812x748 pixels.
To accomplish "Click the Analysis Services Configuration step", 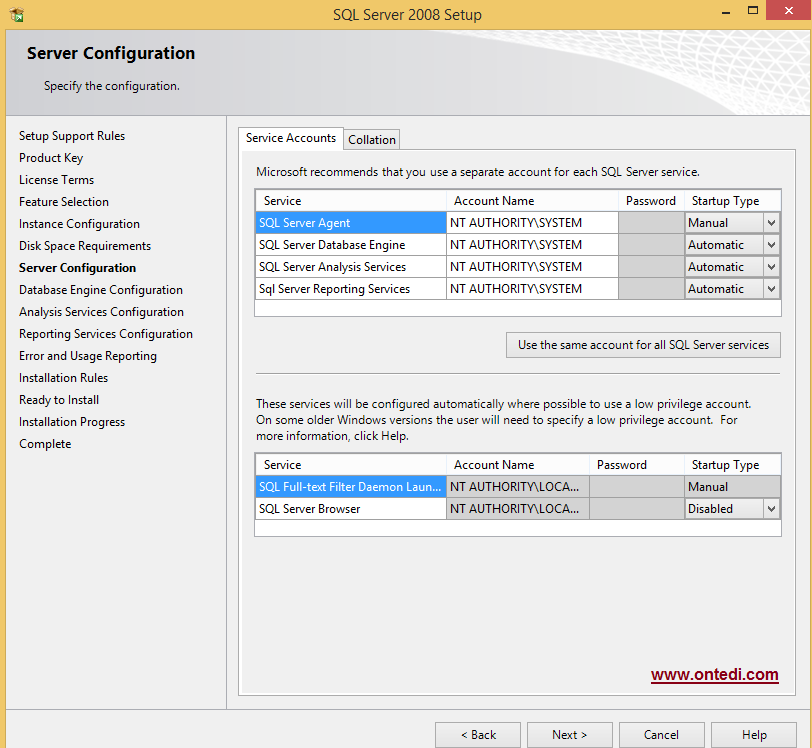I will pos(102,312).
